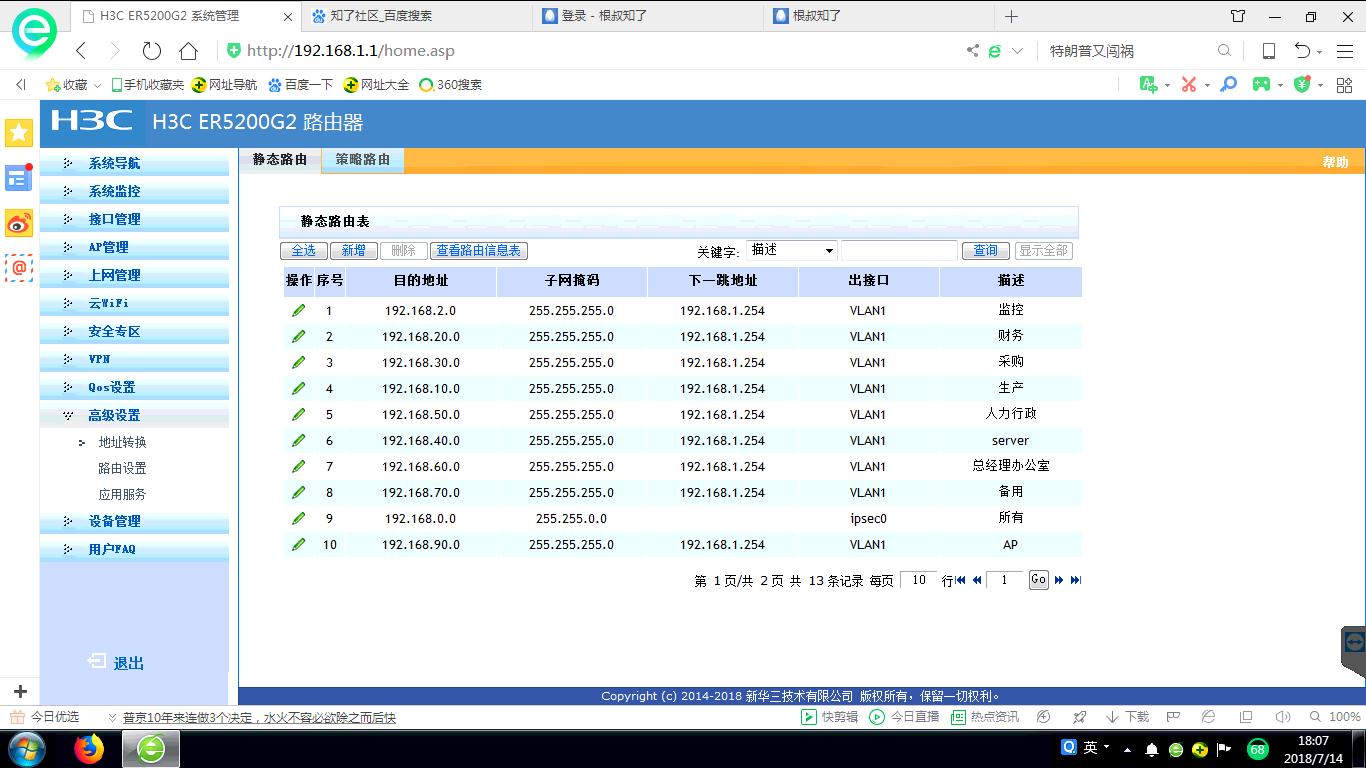Image resolution: width=1366 pixels, height=768 pixels.
Task: Edit route 192.168.70.0 with pencil icon
Action: tap(298, 493)
